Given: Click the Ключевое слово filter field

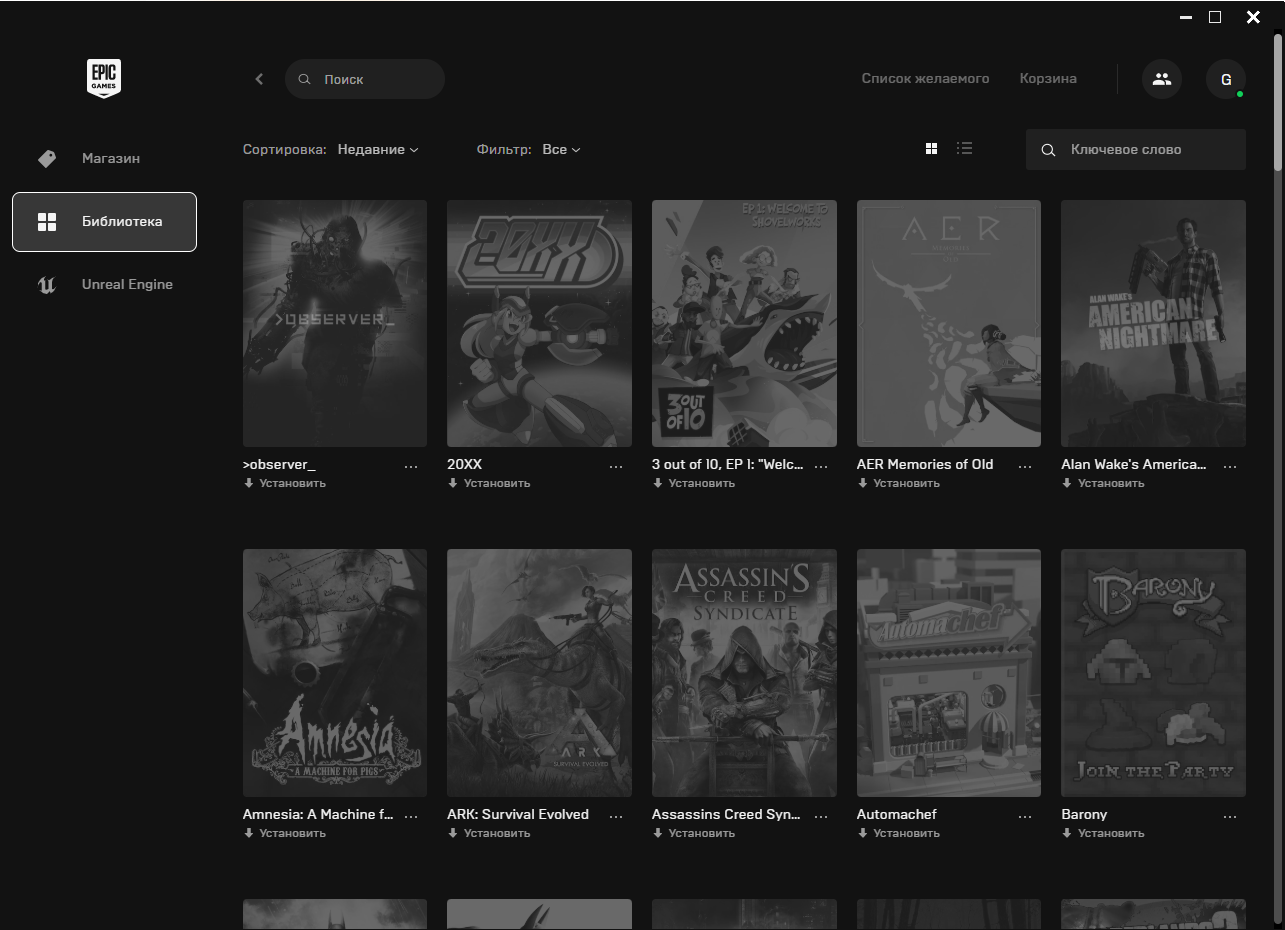Looking at the screenshot, I should coord(1136,150).
